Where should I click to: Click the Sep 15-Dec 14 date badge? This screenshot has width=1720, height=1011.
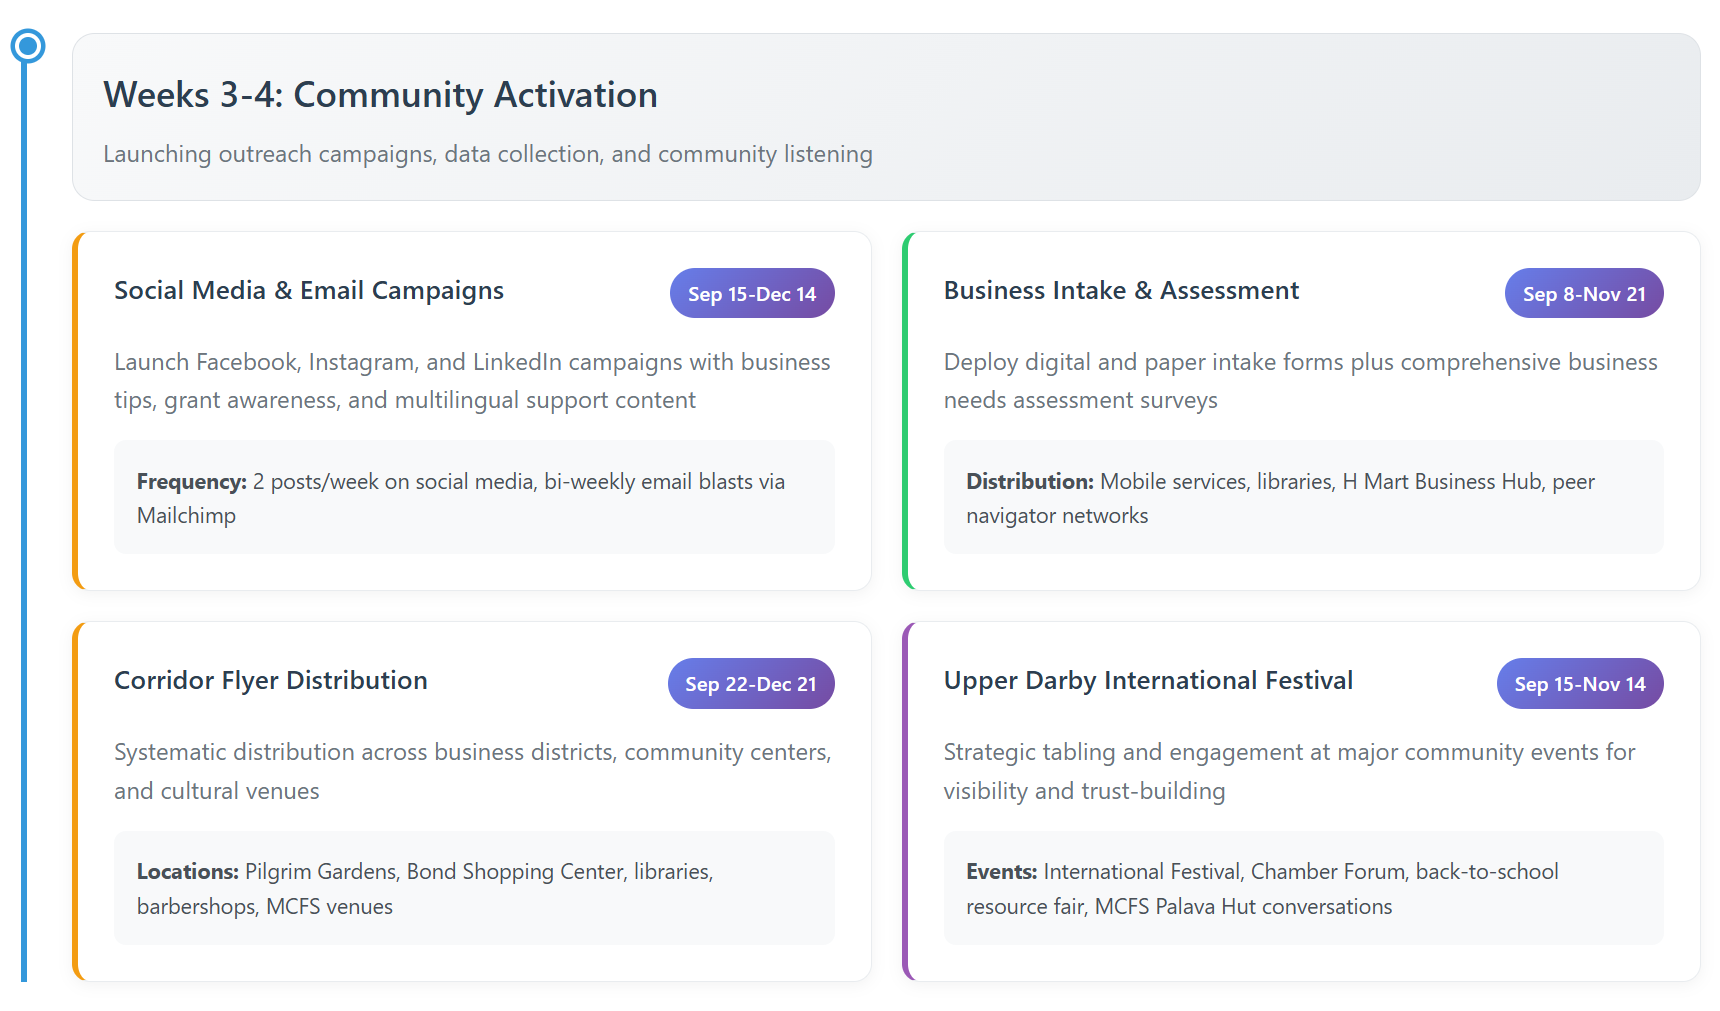(x=752, y=294)
